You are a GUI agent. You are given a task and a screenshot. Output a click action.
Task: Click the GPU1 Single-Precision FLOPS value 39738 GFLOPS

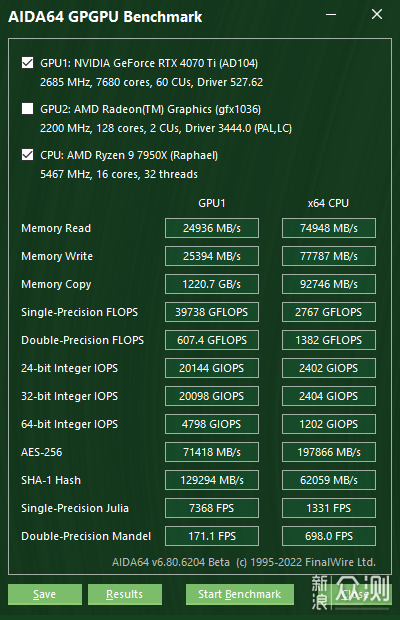(212, 312)
